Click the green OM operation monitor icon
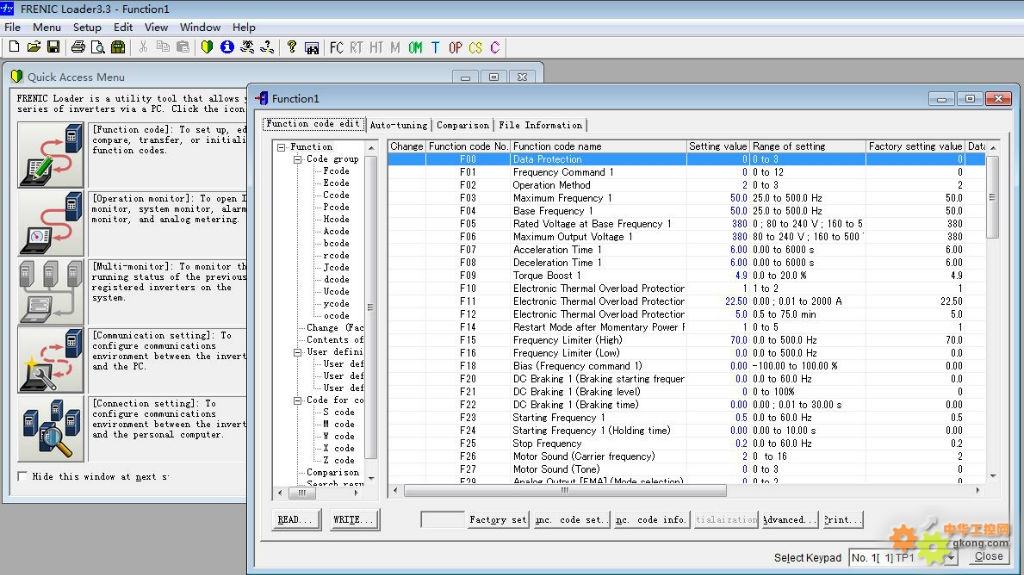 [x=415, y=48]
